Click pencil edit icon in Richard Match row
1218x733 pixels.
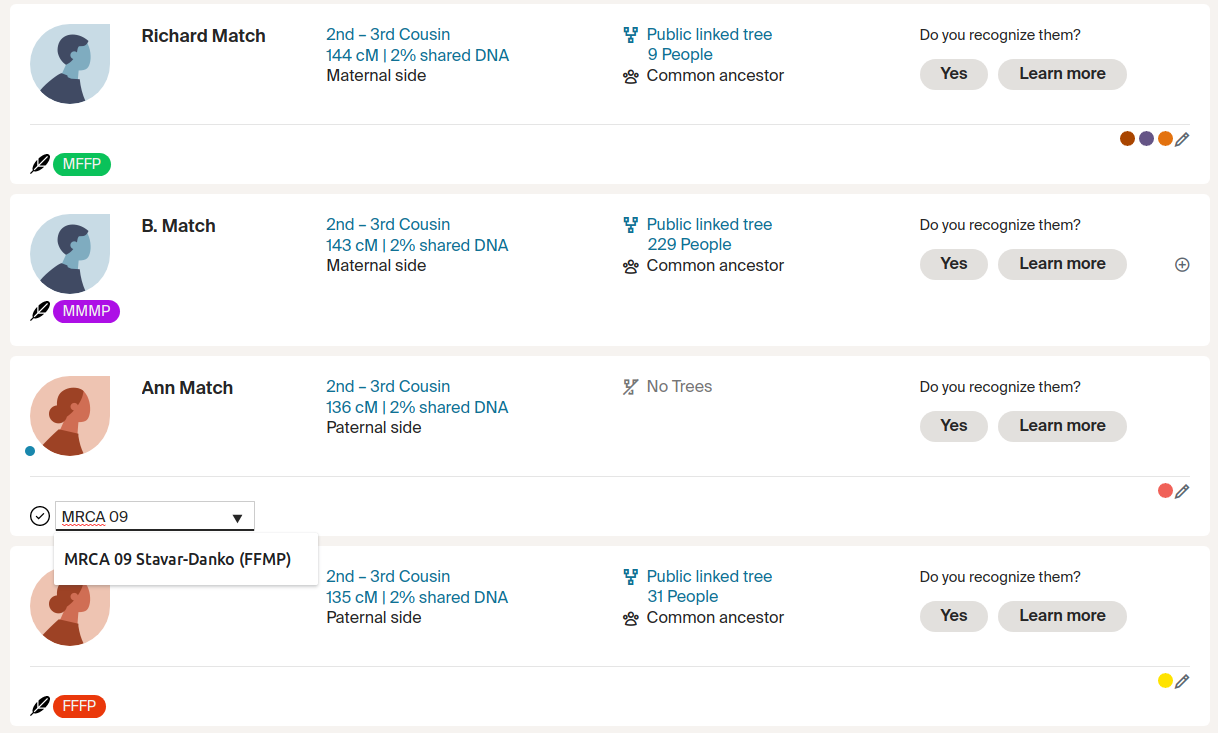tap(1182, 140)
